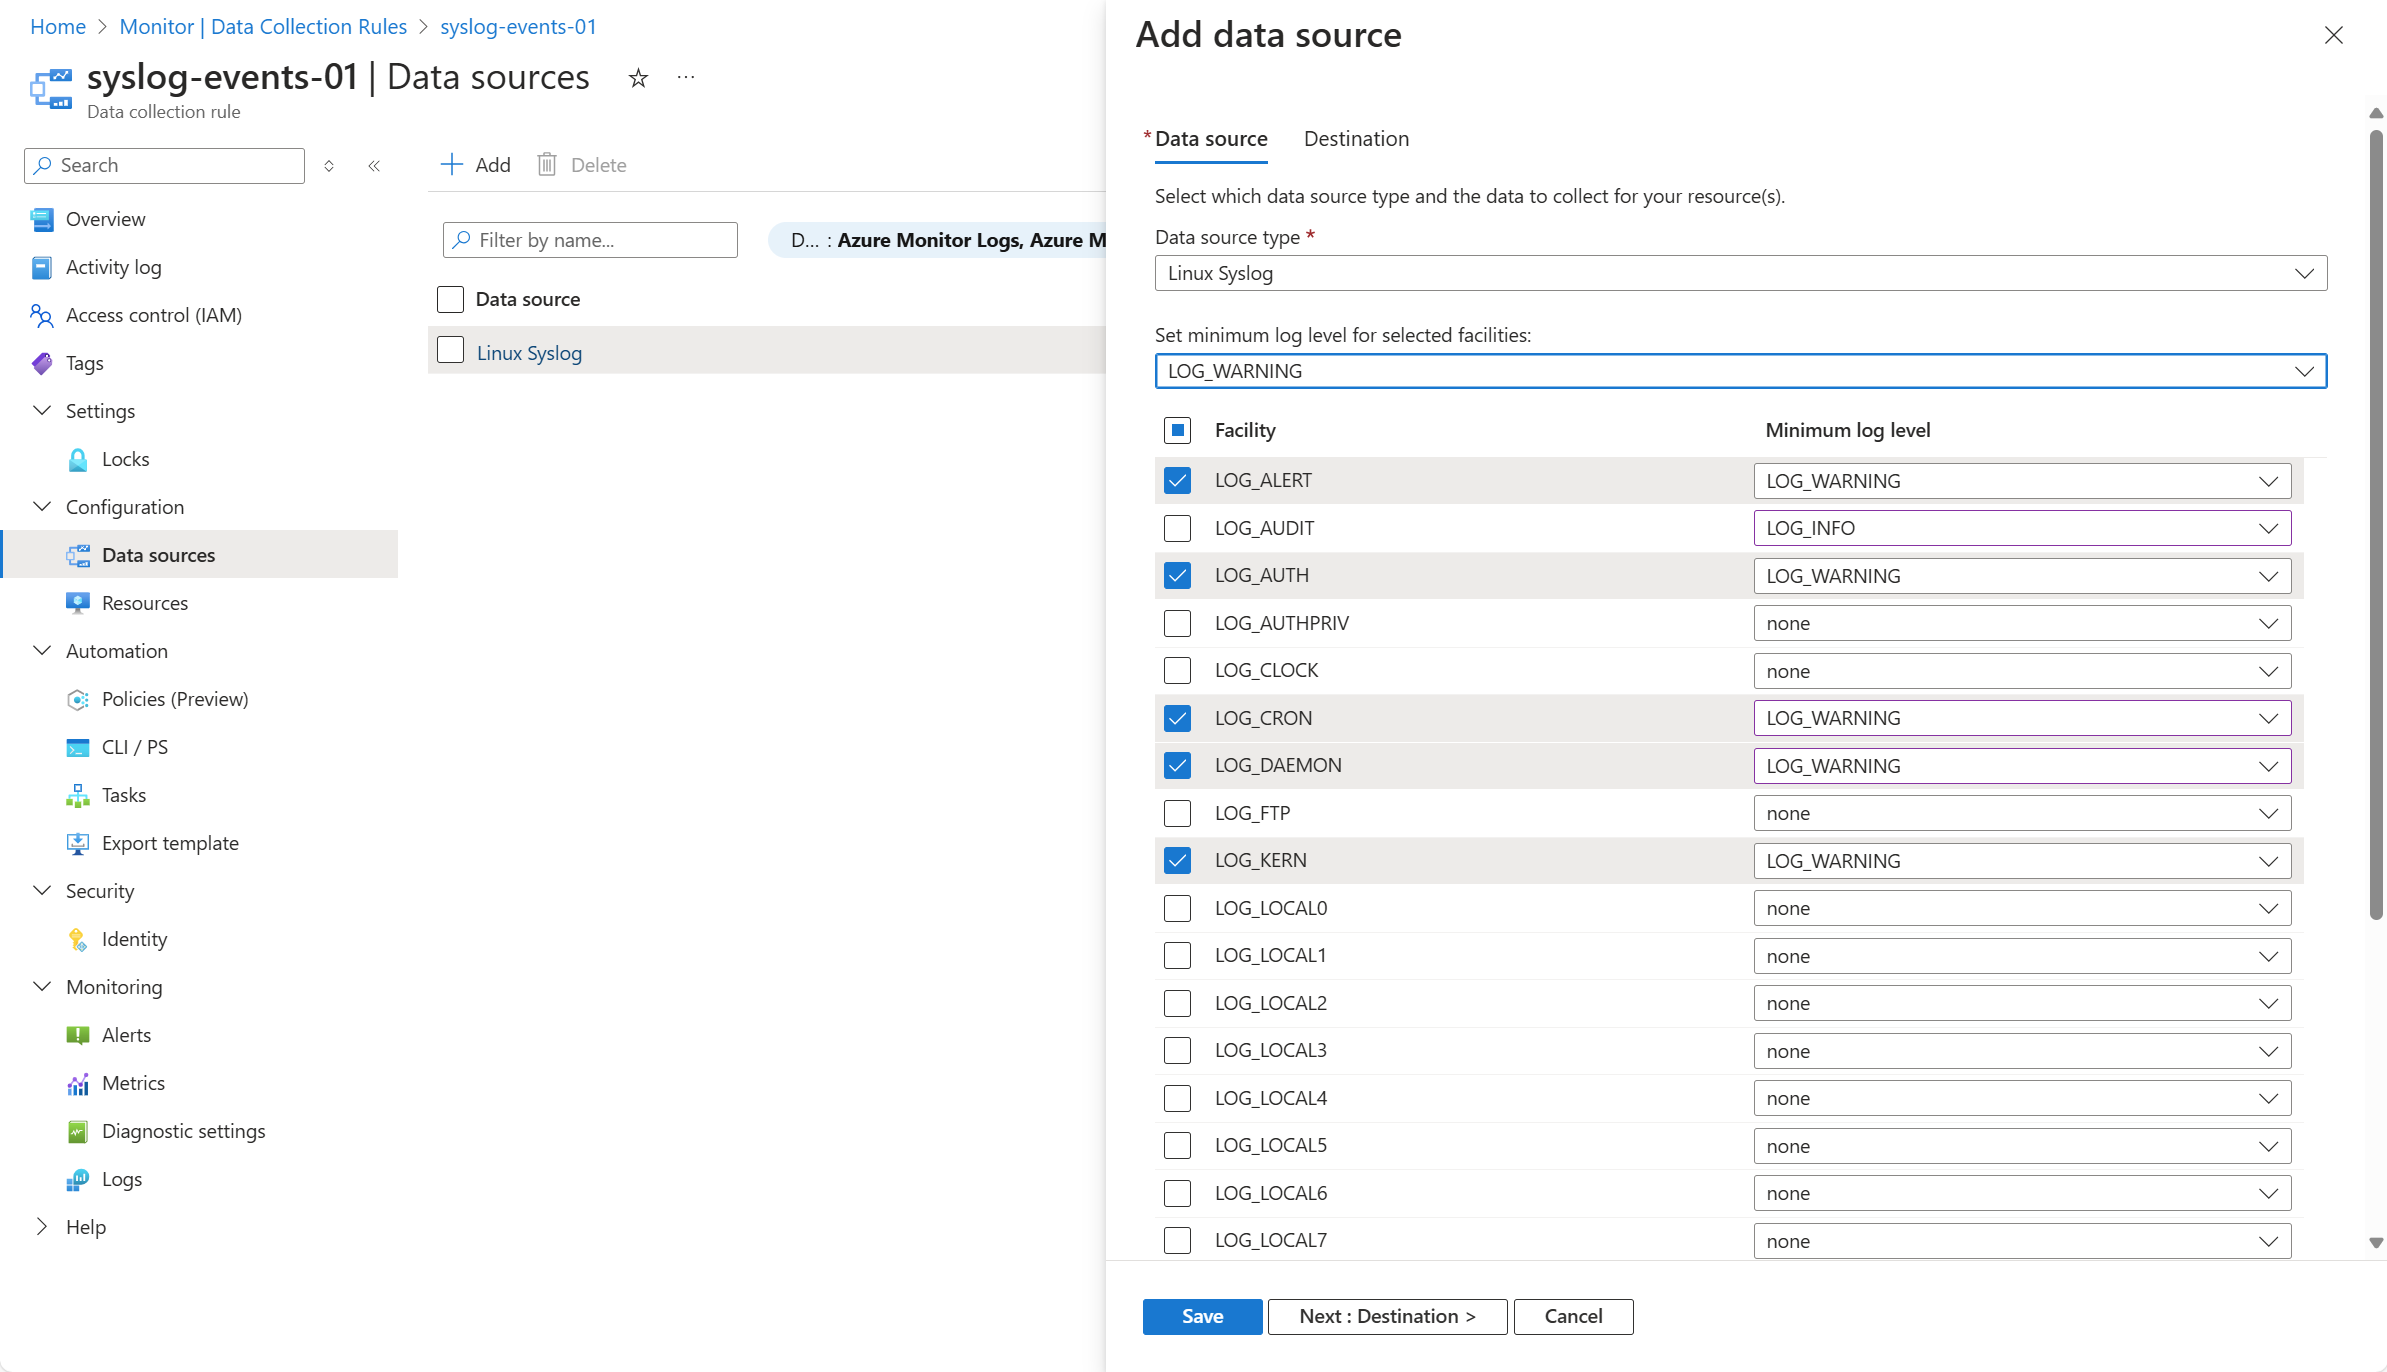This screenshot has height=1372, width=2387.
Task: Open LOG_FTP minimum log level dropdown
Action: tap(2021, 813)
